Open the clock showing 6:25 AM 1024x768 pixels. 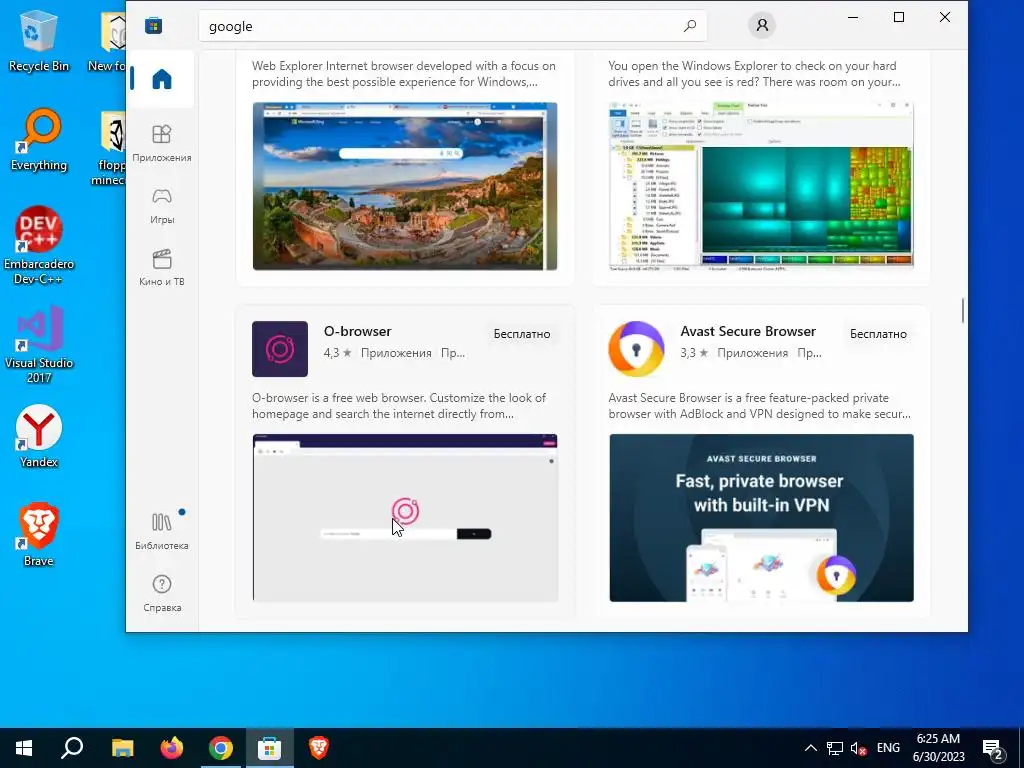click(938, 748)
